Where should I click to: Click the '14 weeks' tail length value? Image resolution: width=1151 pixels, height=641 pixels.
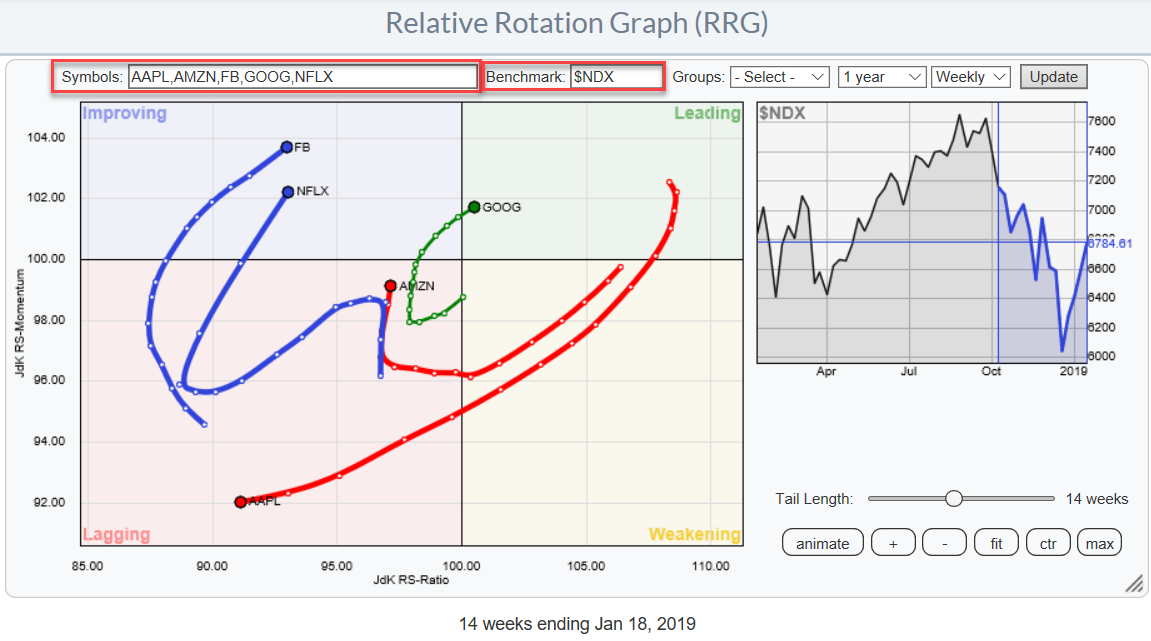point(1097,499)
